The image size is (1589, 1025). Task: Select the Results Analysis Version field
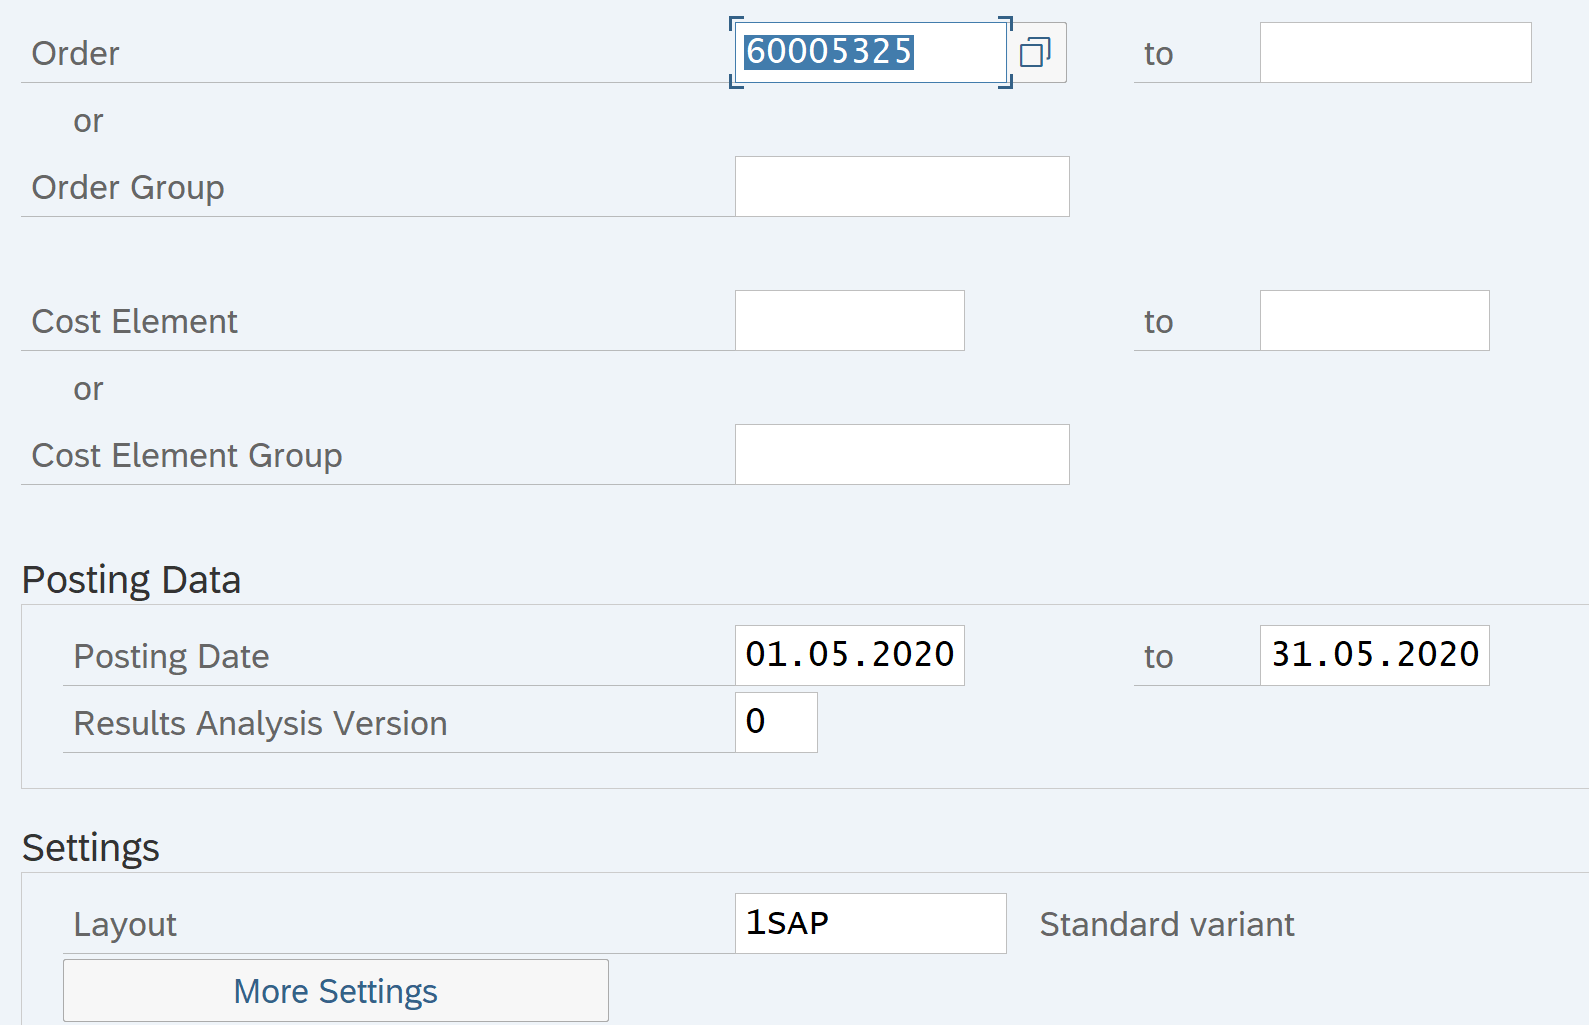pyautogui.click(x=775, y=722)
